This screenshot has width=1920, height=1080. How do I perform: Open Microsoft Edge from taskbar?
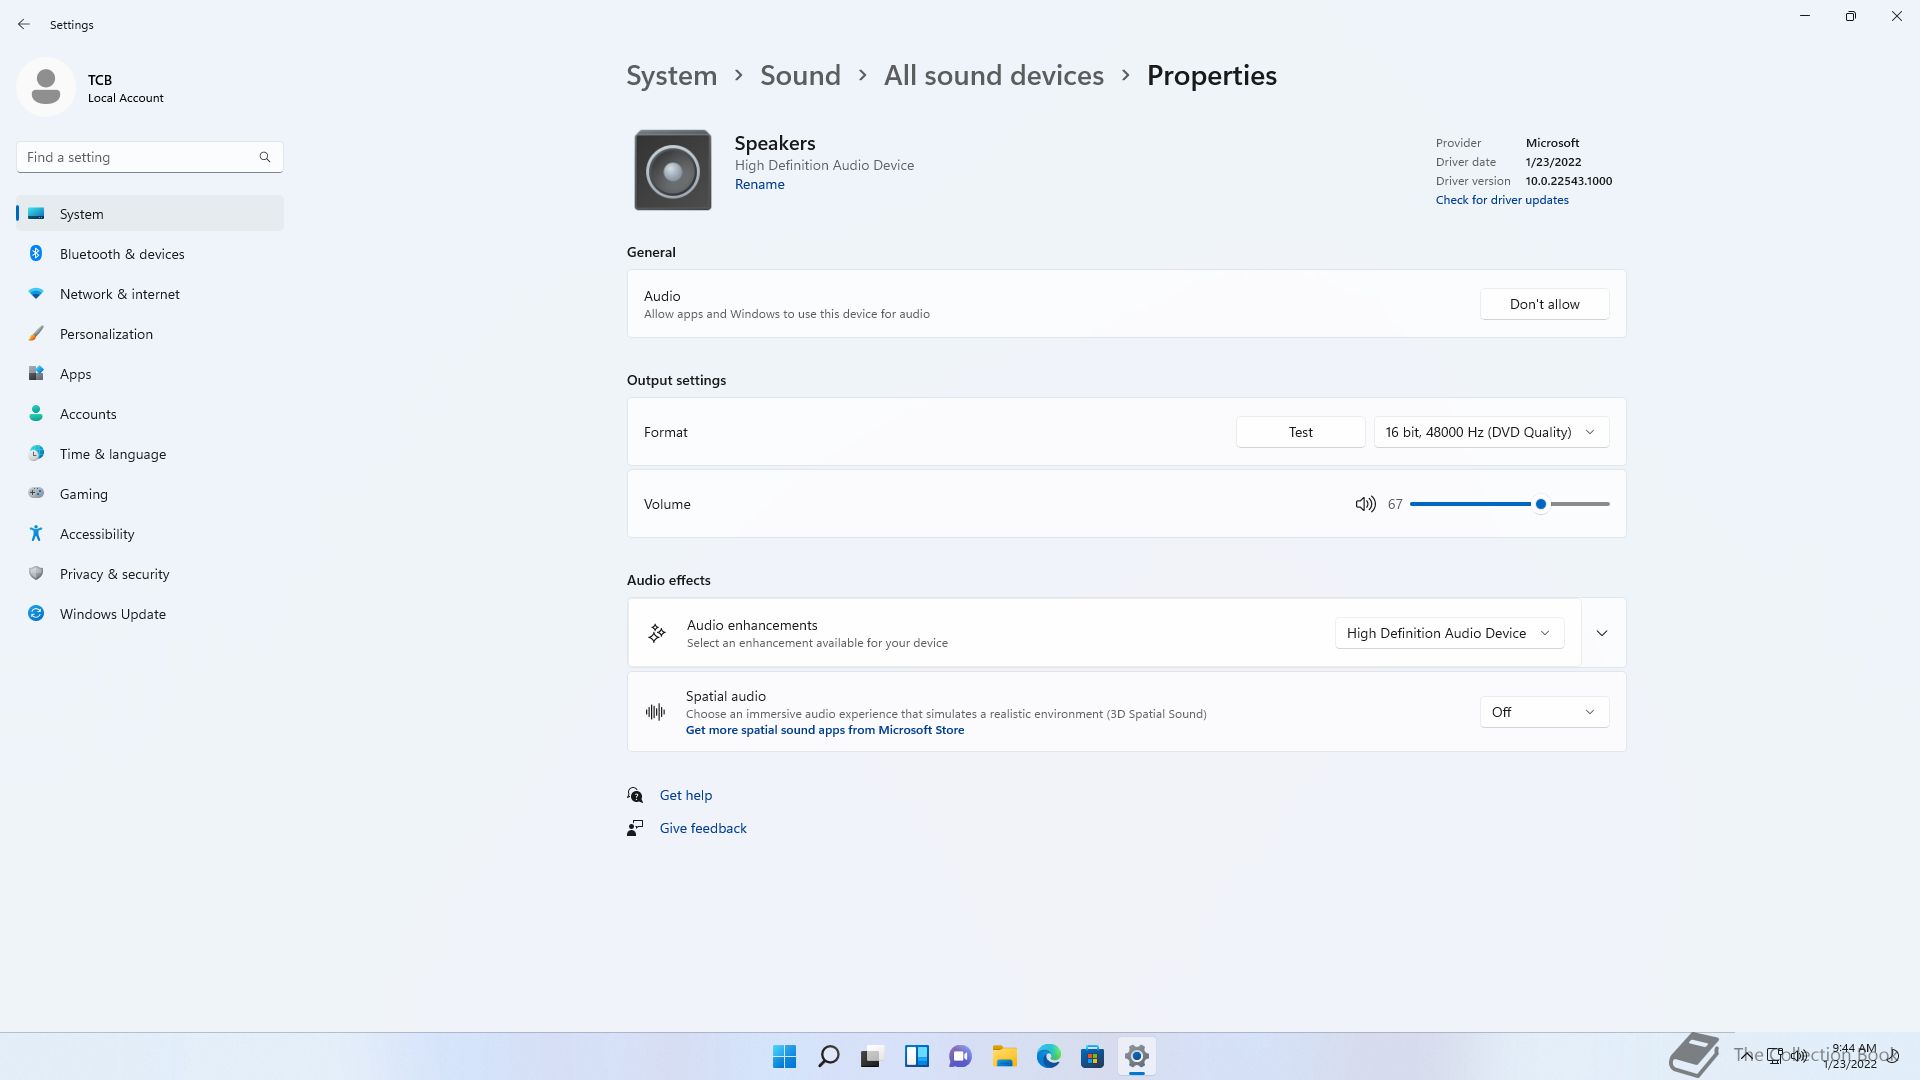point(1048,1056)
